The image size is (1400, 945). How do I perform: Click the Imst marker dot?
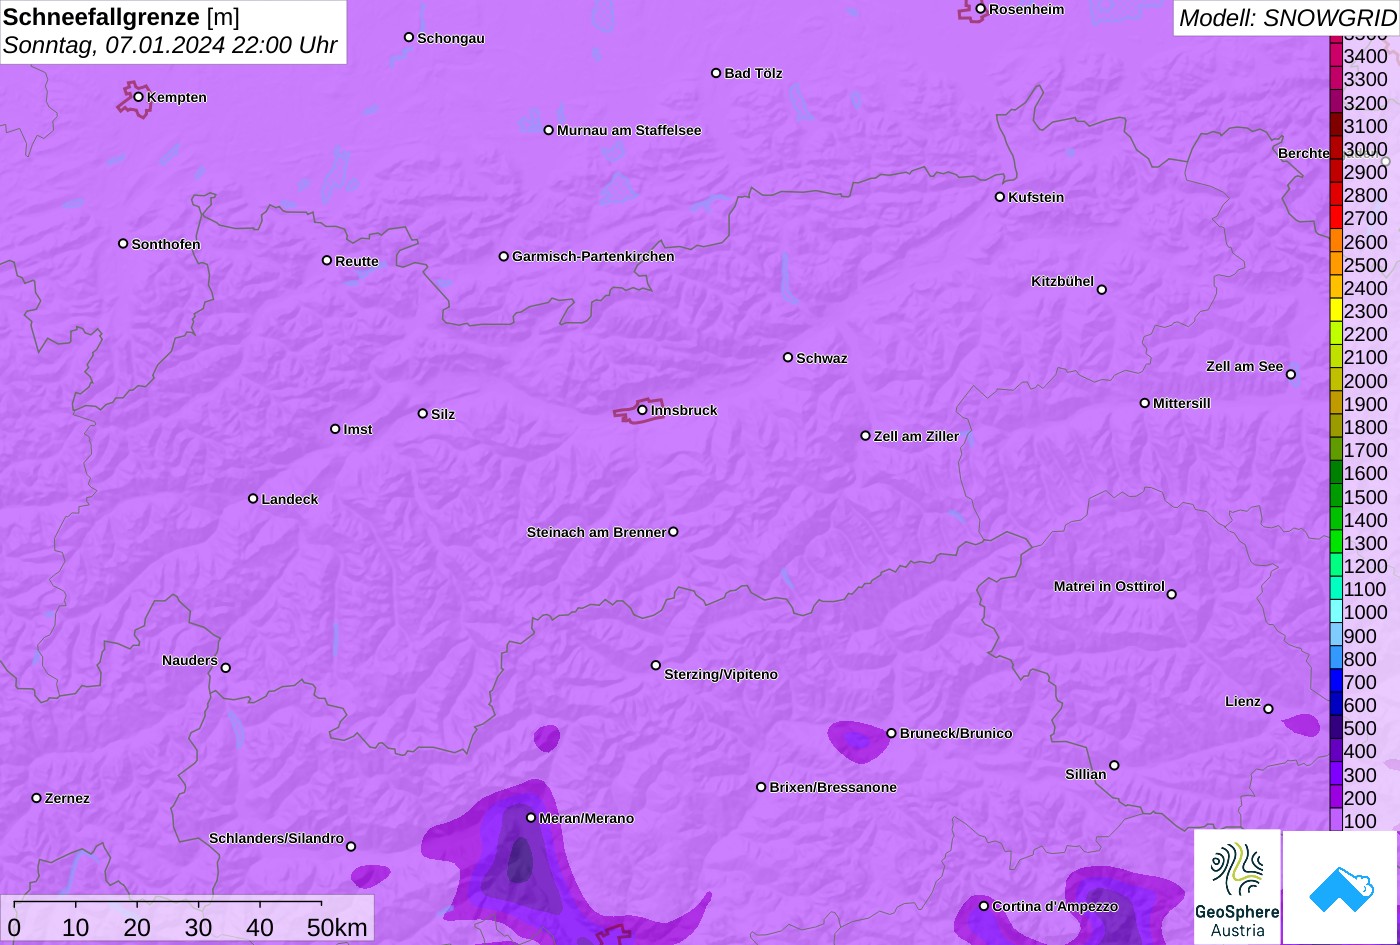click(x=335, y=429)
